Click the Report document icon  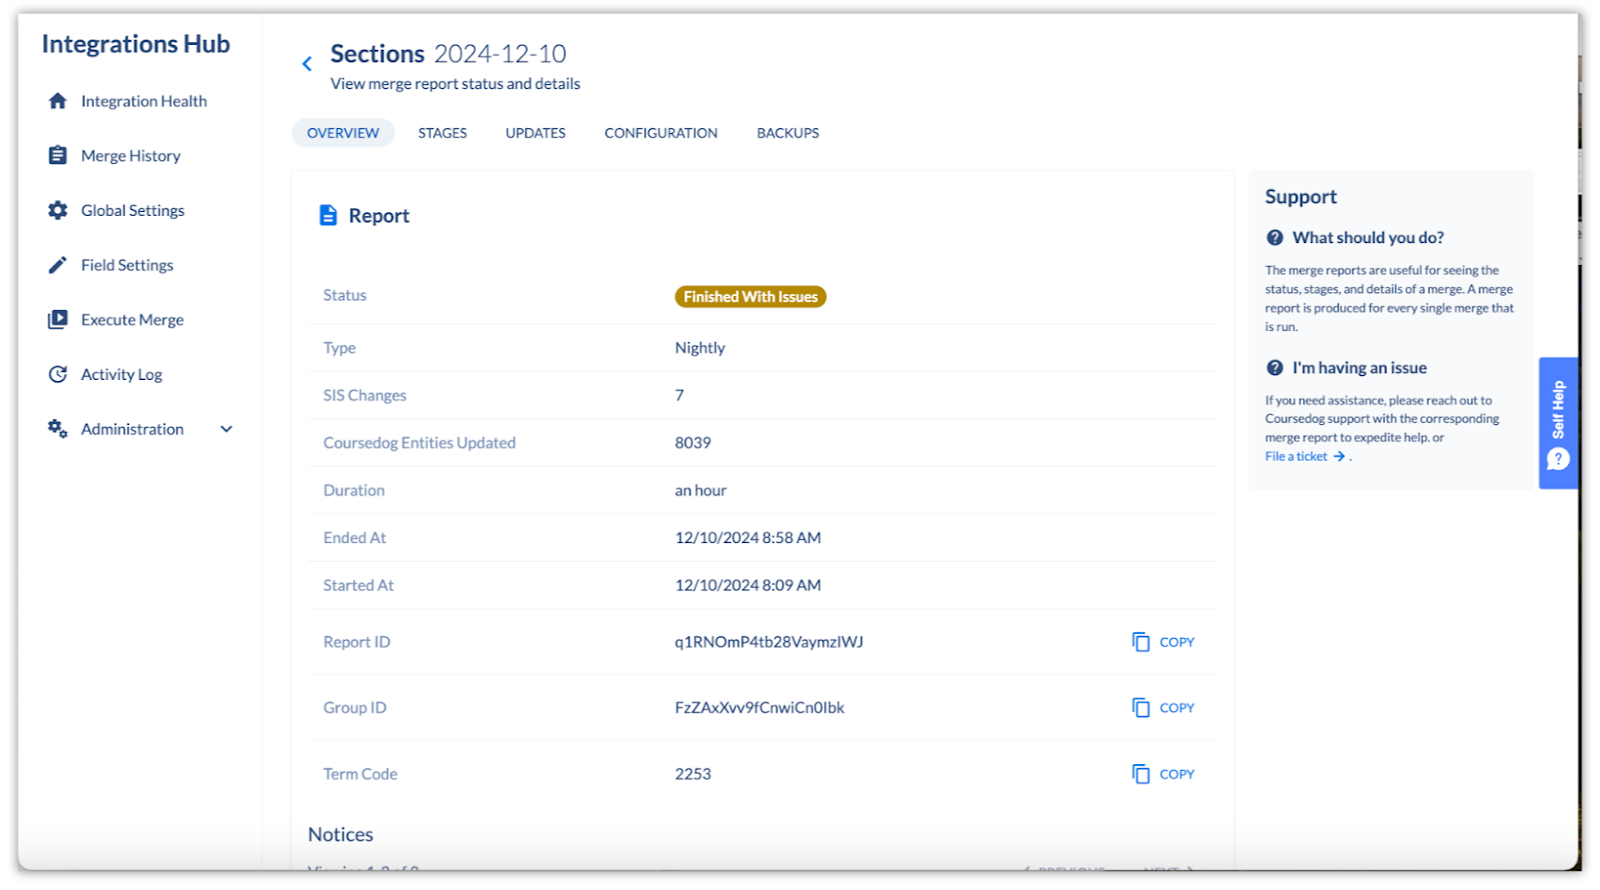328,215
